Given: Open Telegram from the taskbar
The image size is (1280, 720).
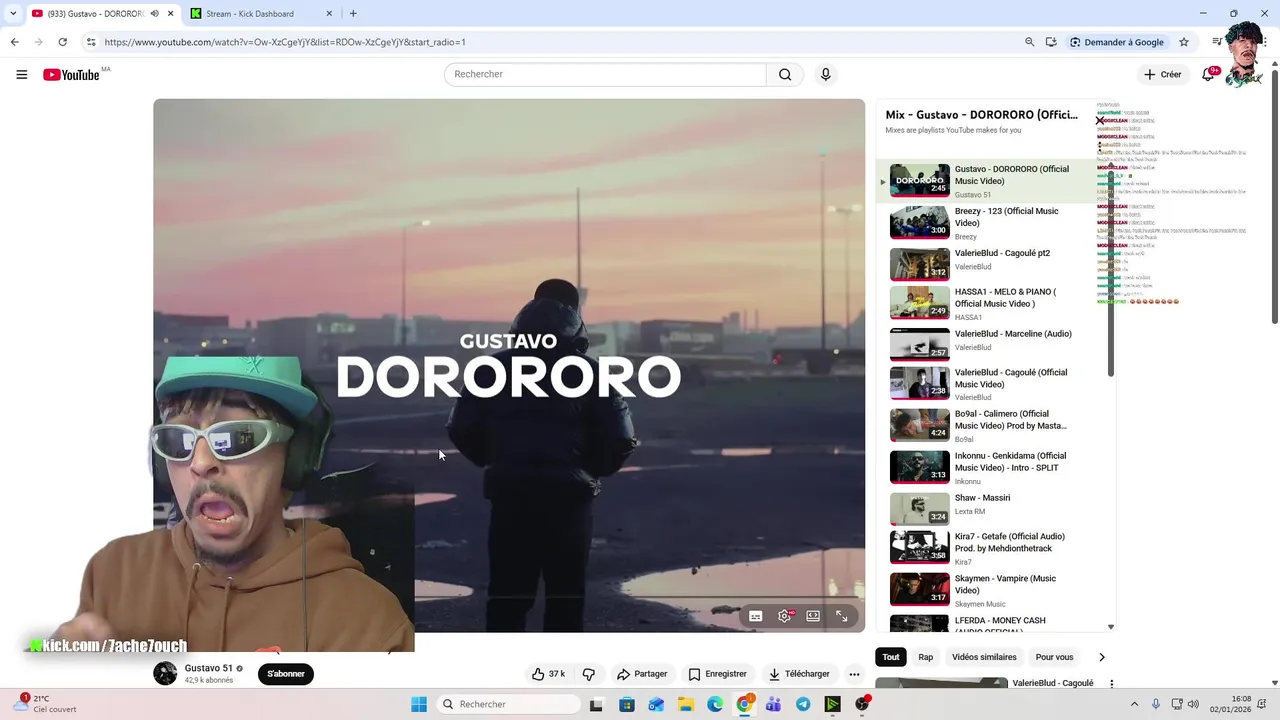Looking at the screenshot, I should pos(803,704).
